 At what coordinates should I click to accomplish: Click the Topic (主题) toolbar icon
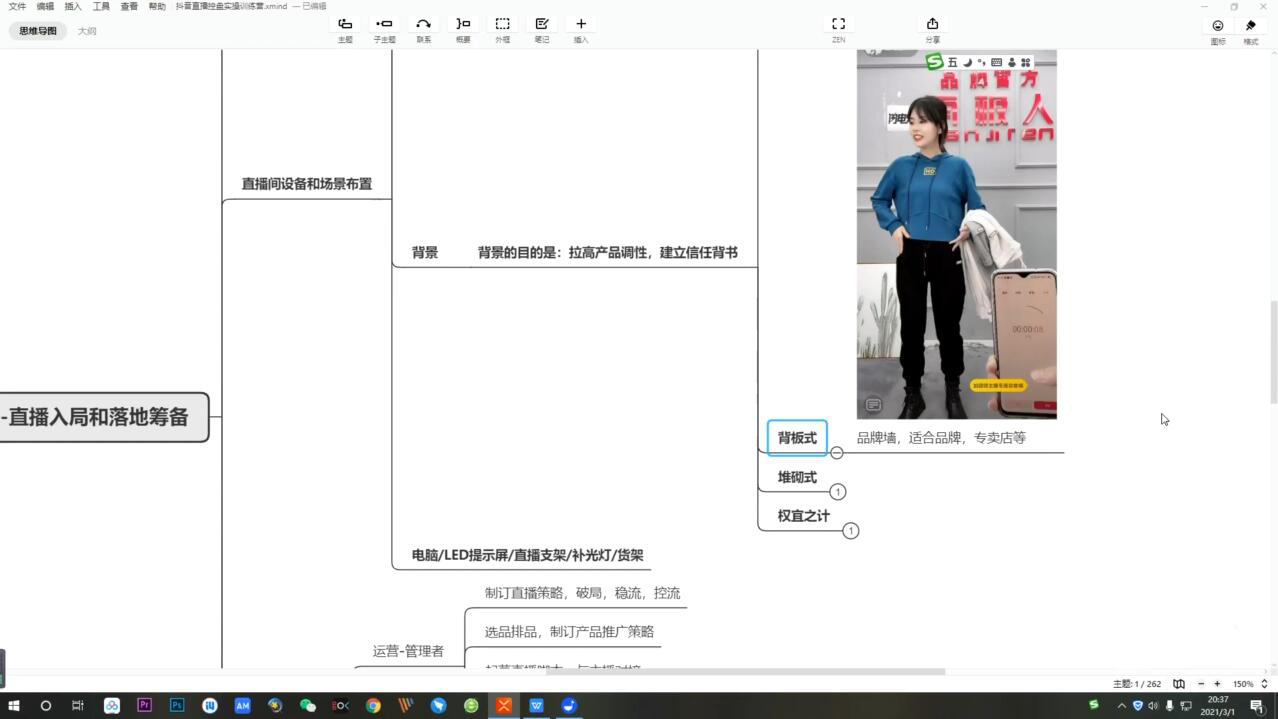click(345, 24)
